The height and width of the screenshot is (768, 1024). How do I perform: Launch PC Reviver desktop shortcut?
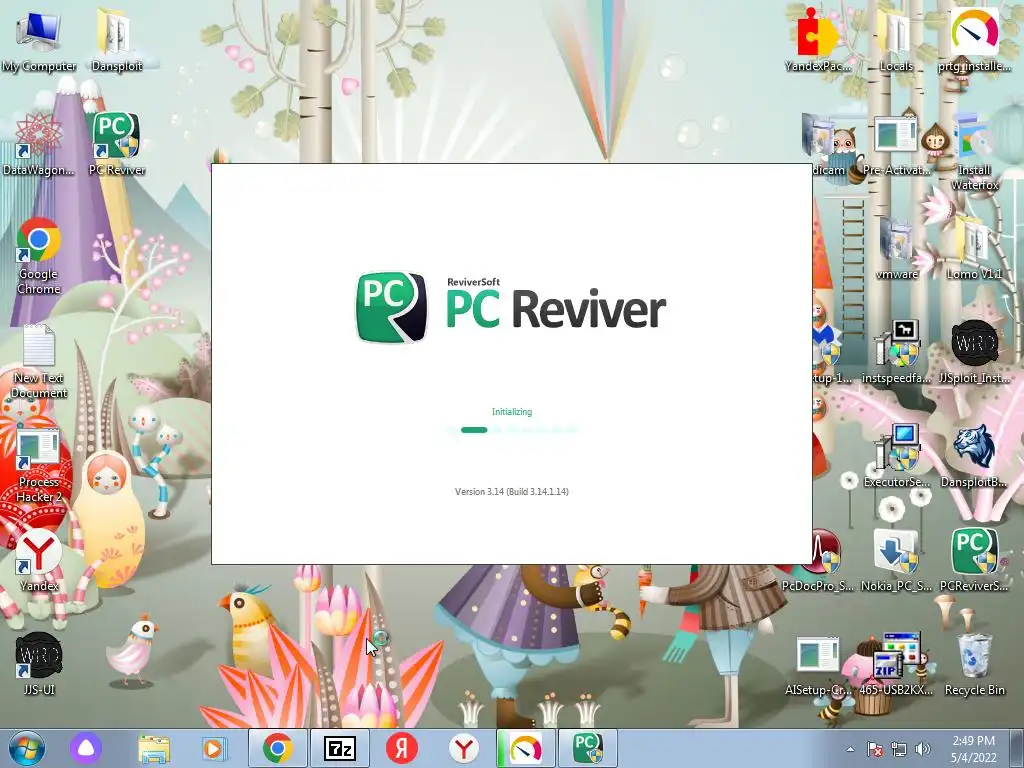click(116, 144)
